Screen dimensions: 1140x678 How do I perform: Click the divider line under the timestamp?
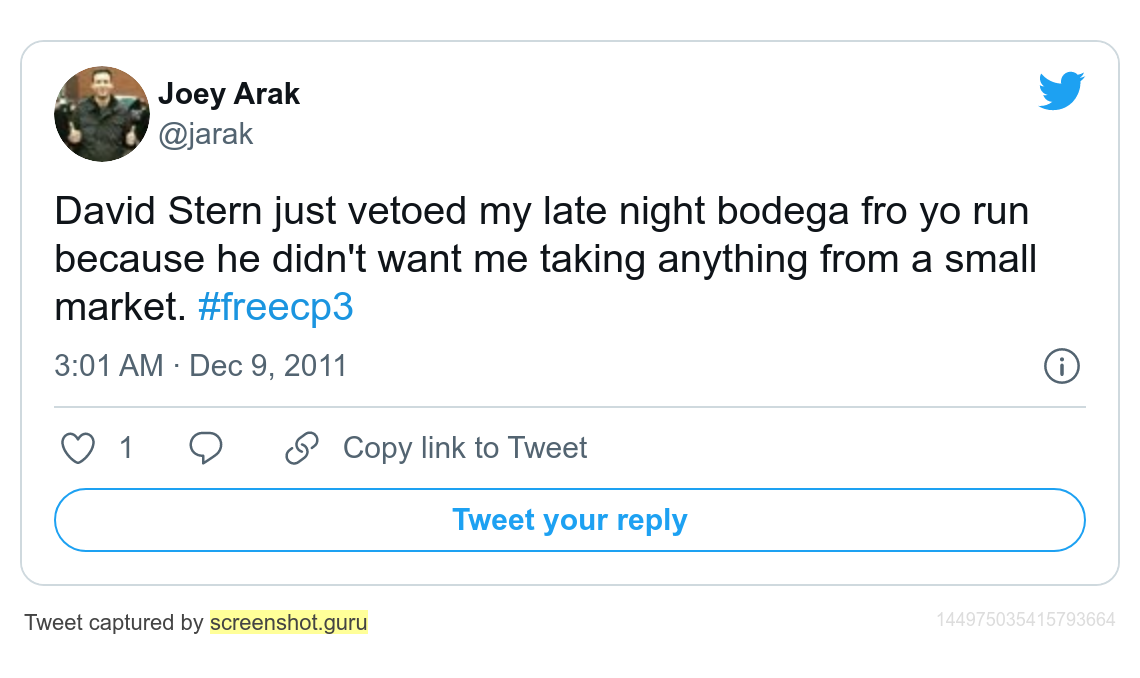click(570, 407)
